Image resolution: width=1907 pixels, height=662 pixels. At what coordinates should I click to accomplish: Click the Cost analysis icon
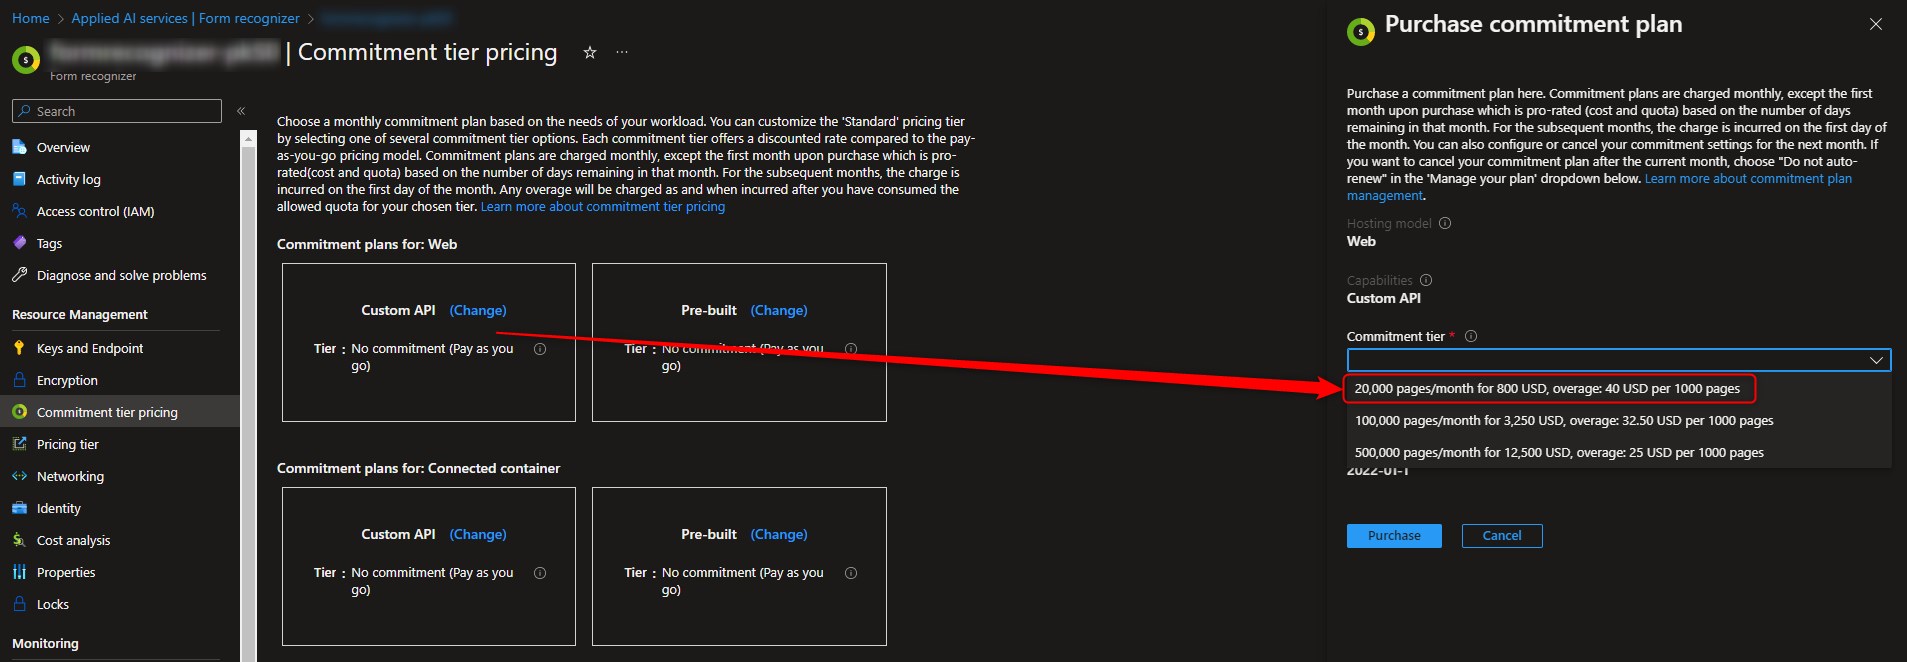click(x=19, y=540)
